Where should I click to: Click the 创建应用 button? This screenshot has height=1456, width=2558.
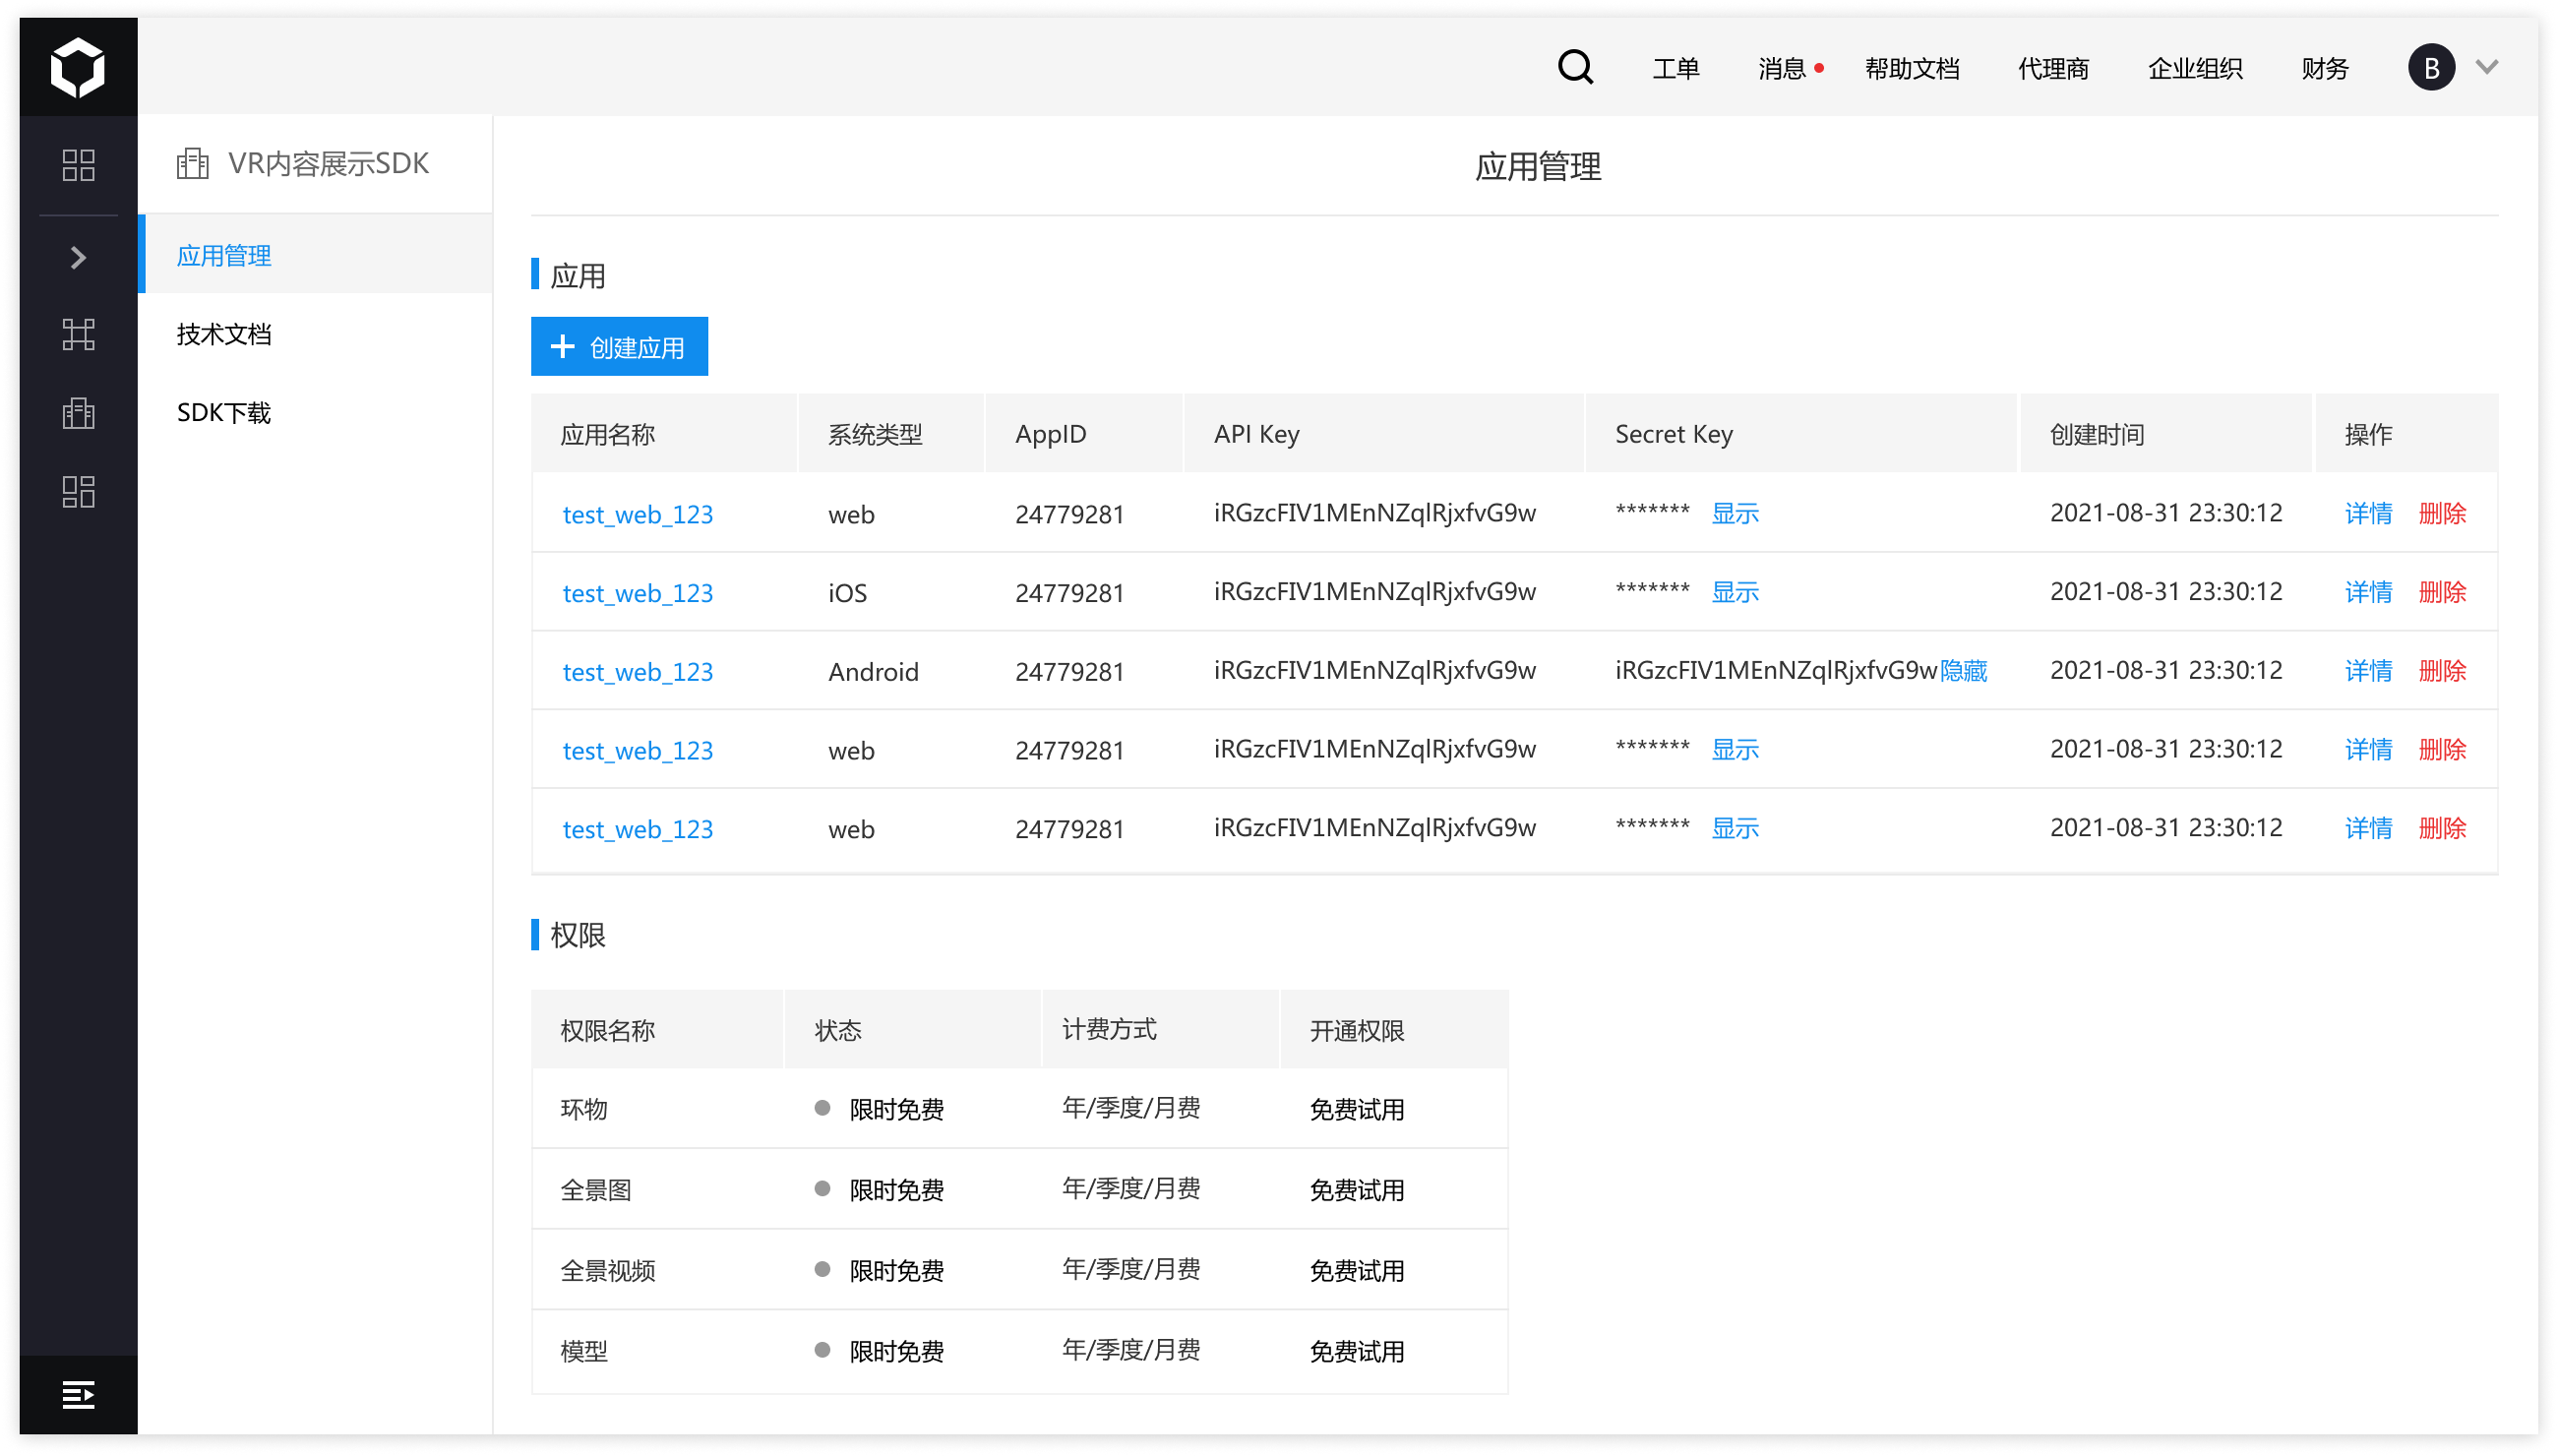[x=619, y=347]
